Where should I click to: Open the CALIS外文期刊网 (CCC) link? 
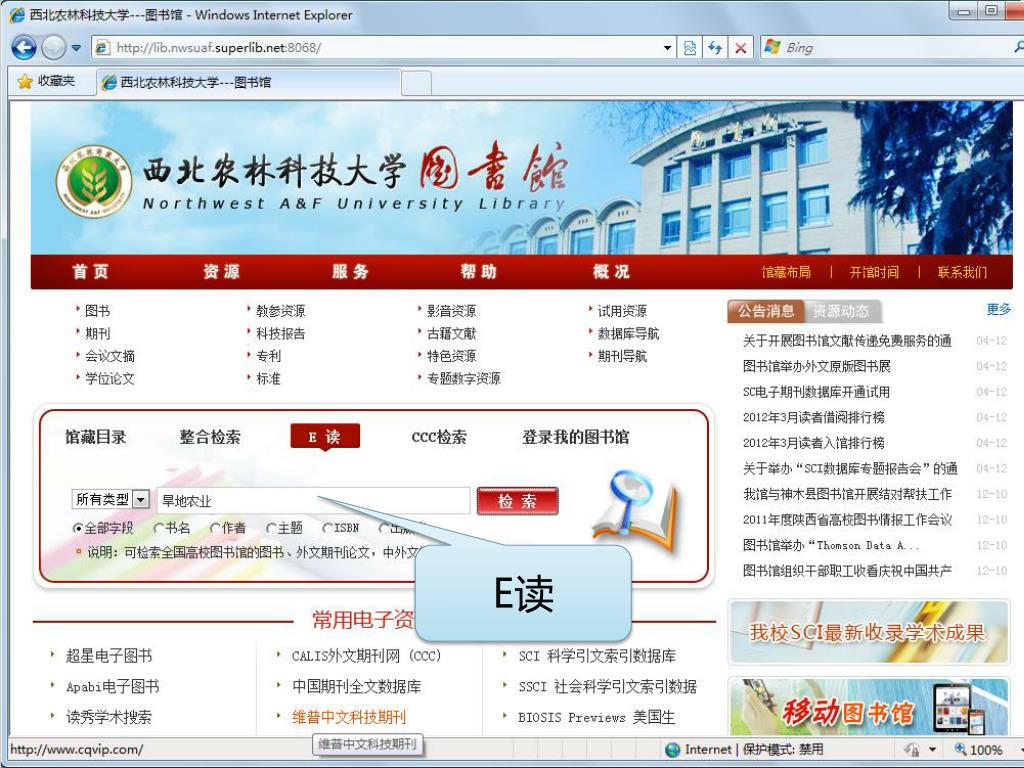pos(366,656)
